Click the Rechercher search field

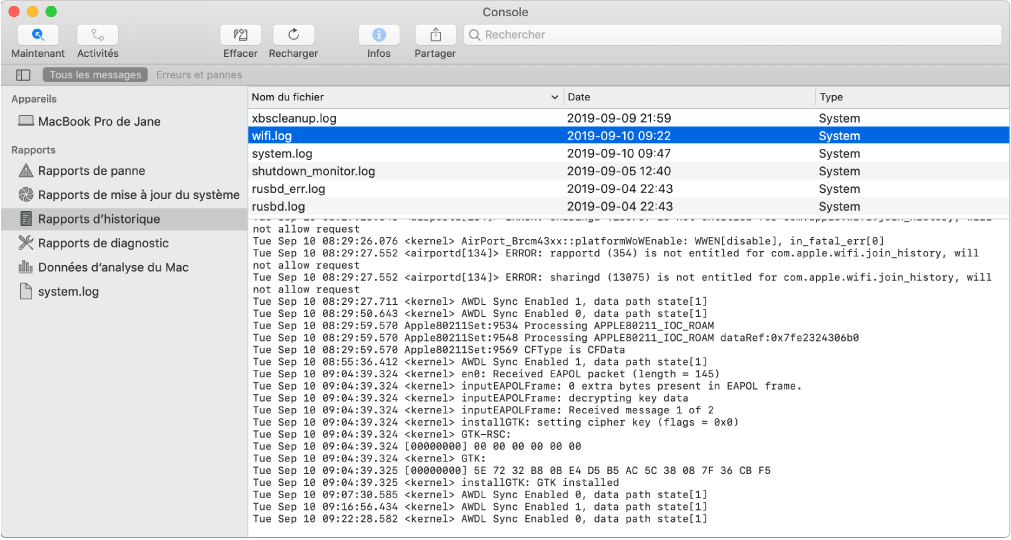click(x=732, y=35)
